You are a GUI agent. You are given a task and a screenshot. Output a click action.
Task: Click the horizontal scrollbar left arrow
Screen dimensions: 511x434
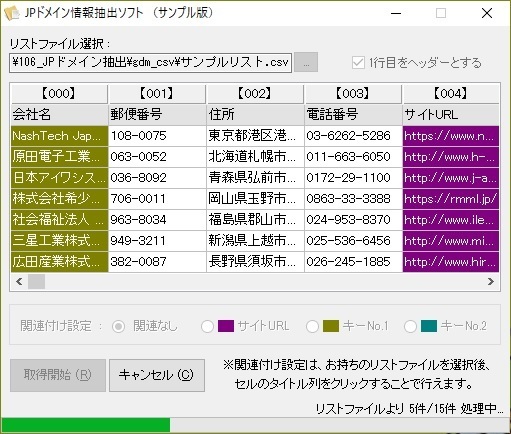(19, 282)
